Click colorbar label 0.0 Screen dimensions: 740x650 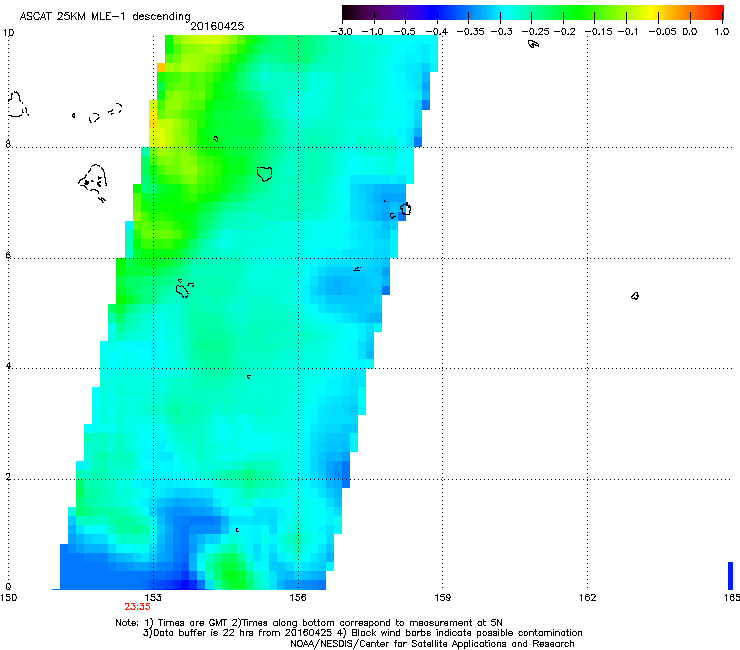coord(690,32)
